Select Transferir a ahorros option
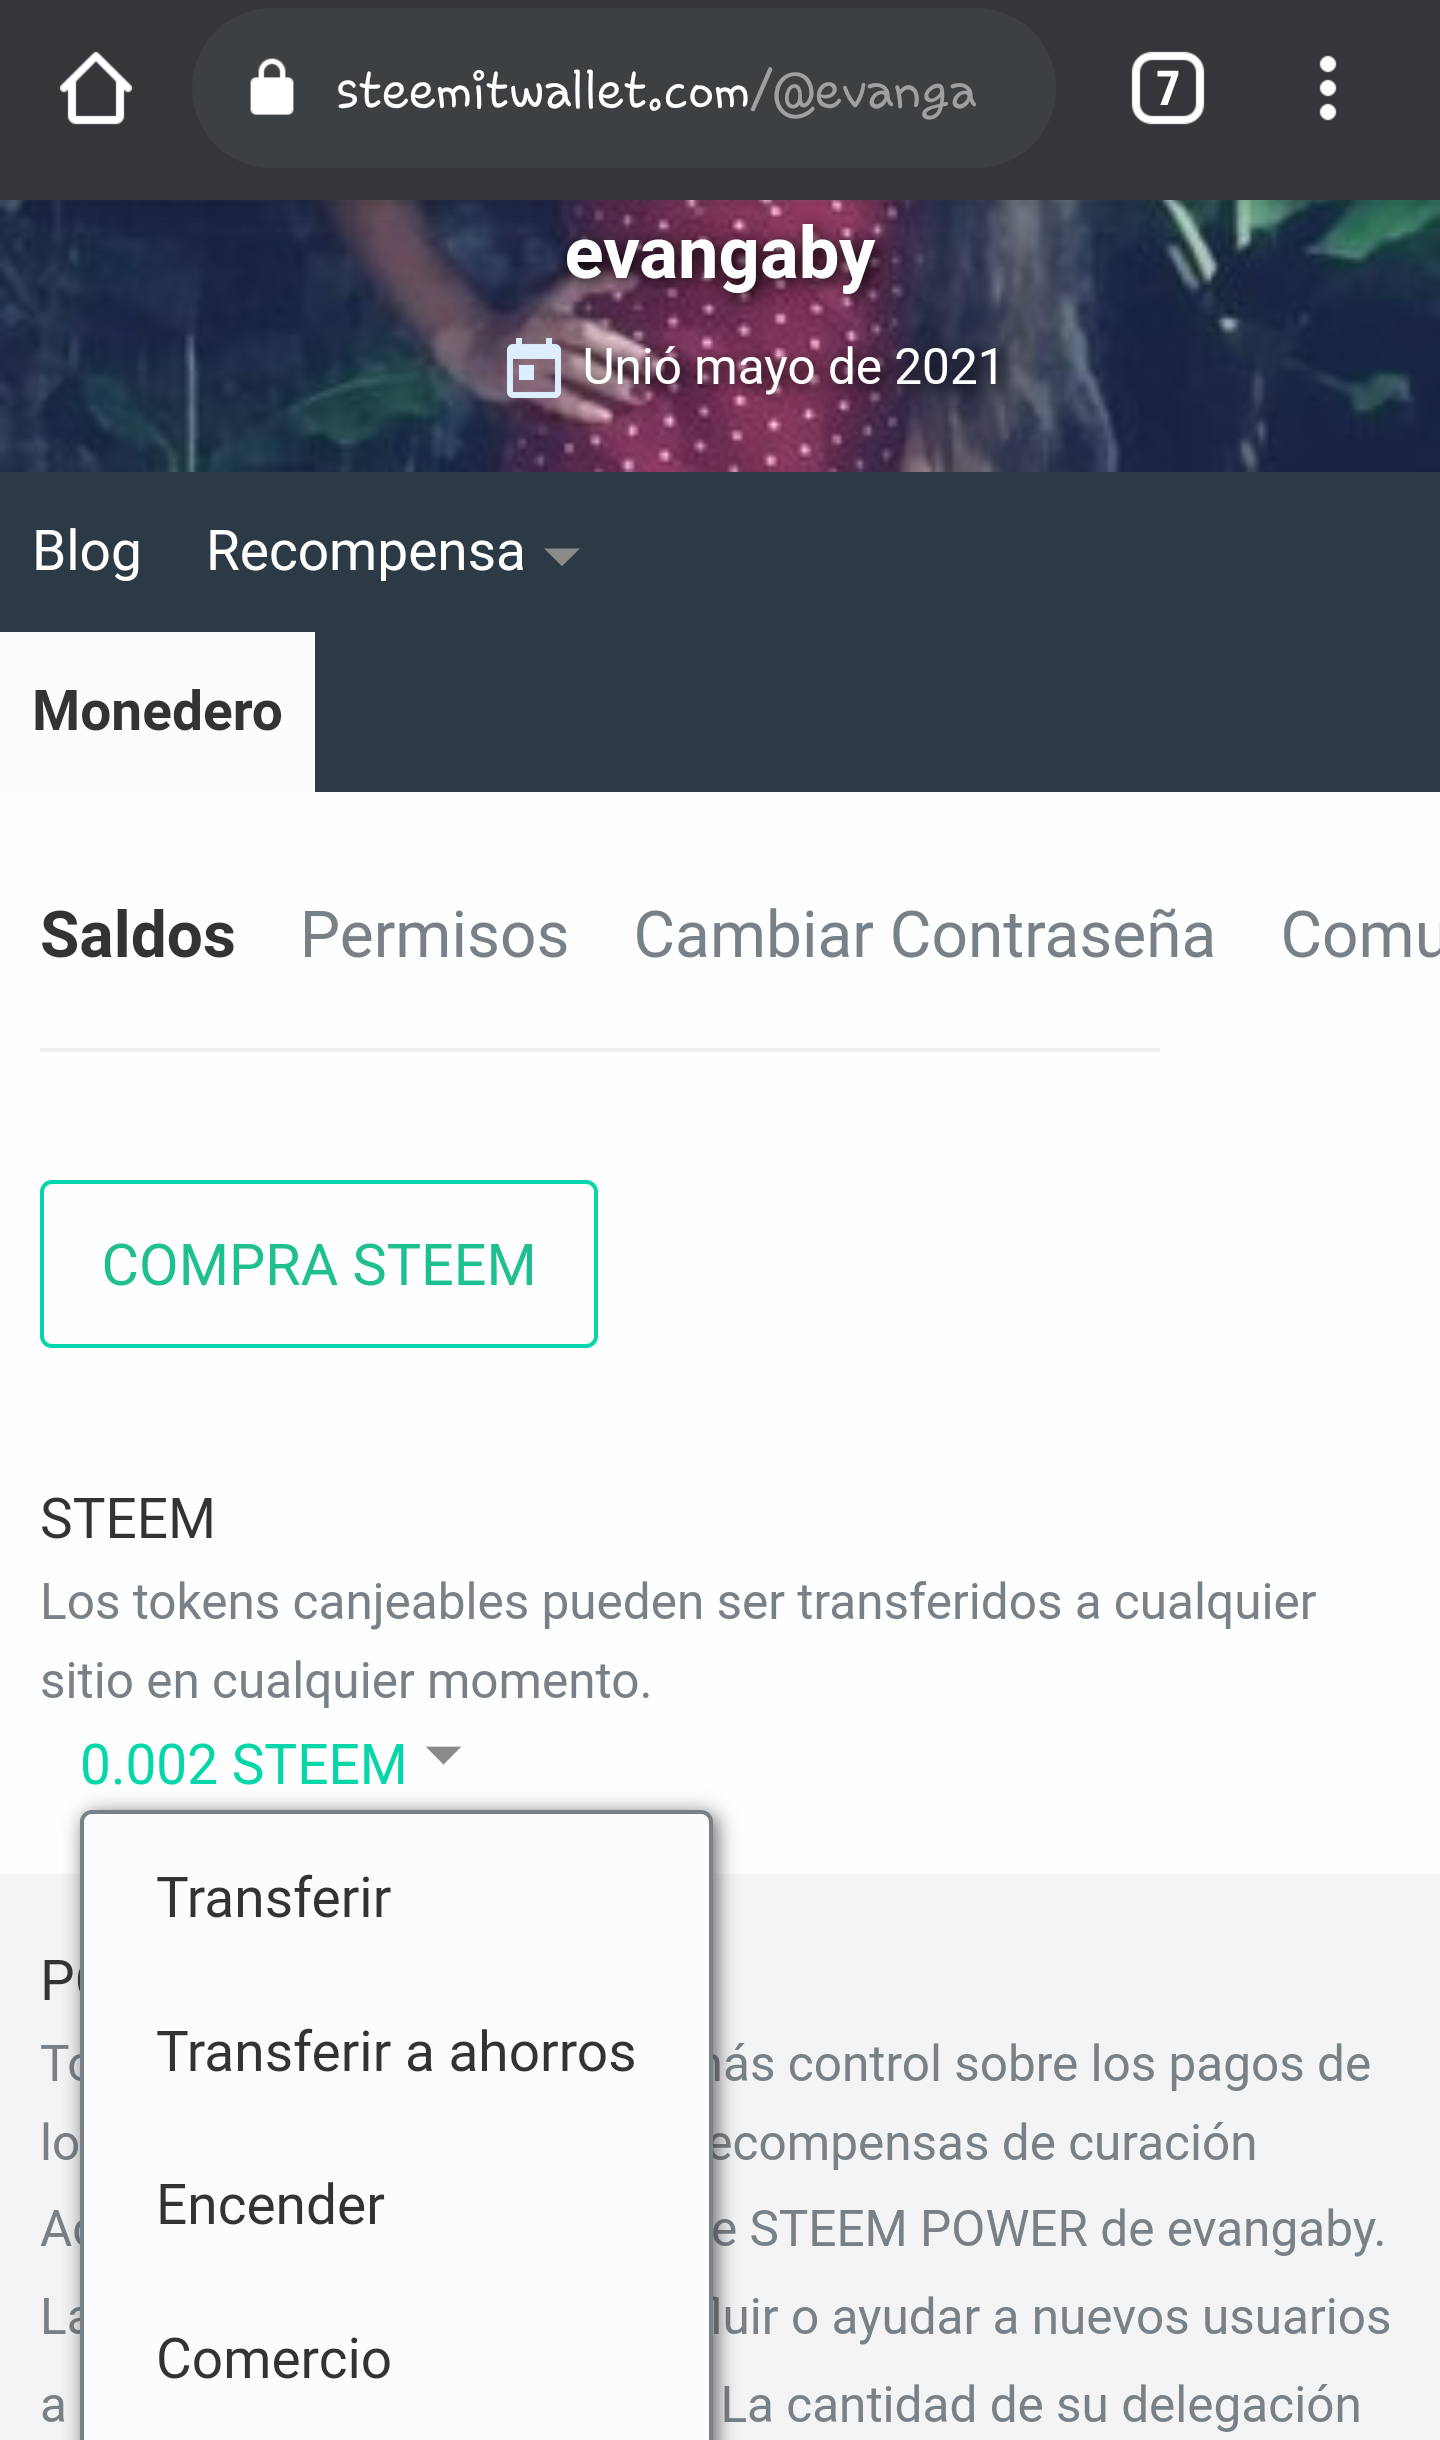Screen dimensions: 1440x2440 pyautogui.click(x=396, y=2052)
